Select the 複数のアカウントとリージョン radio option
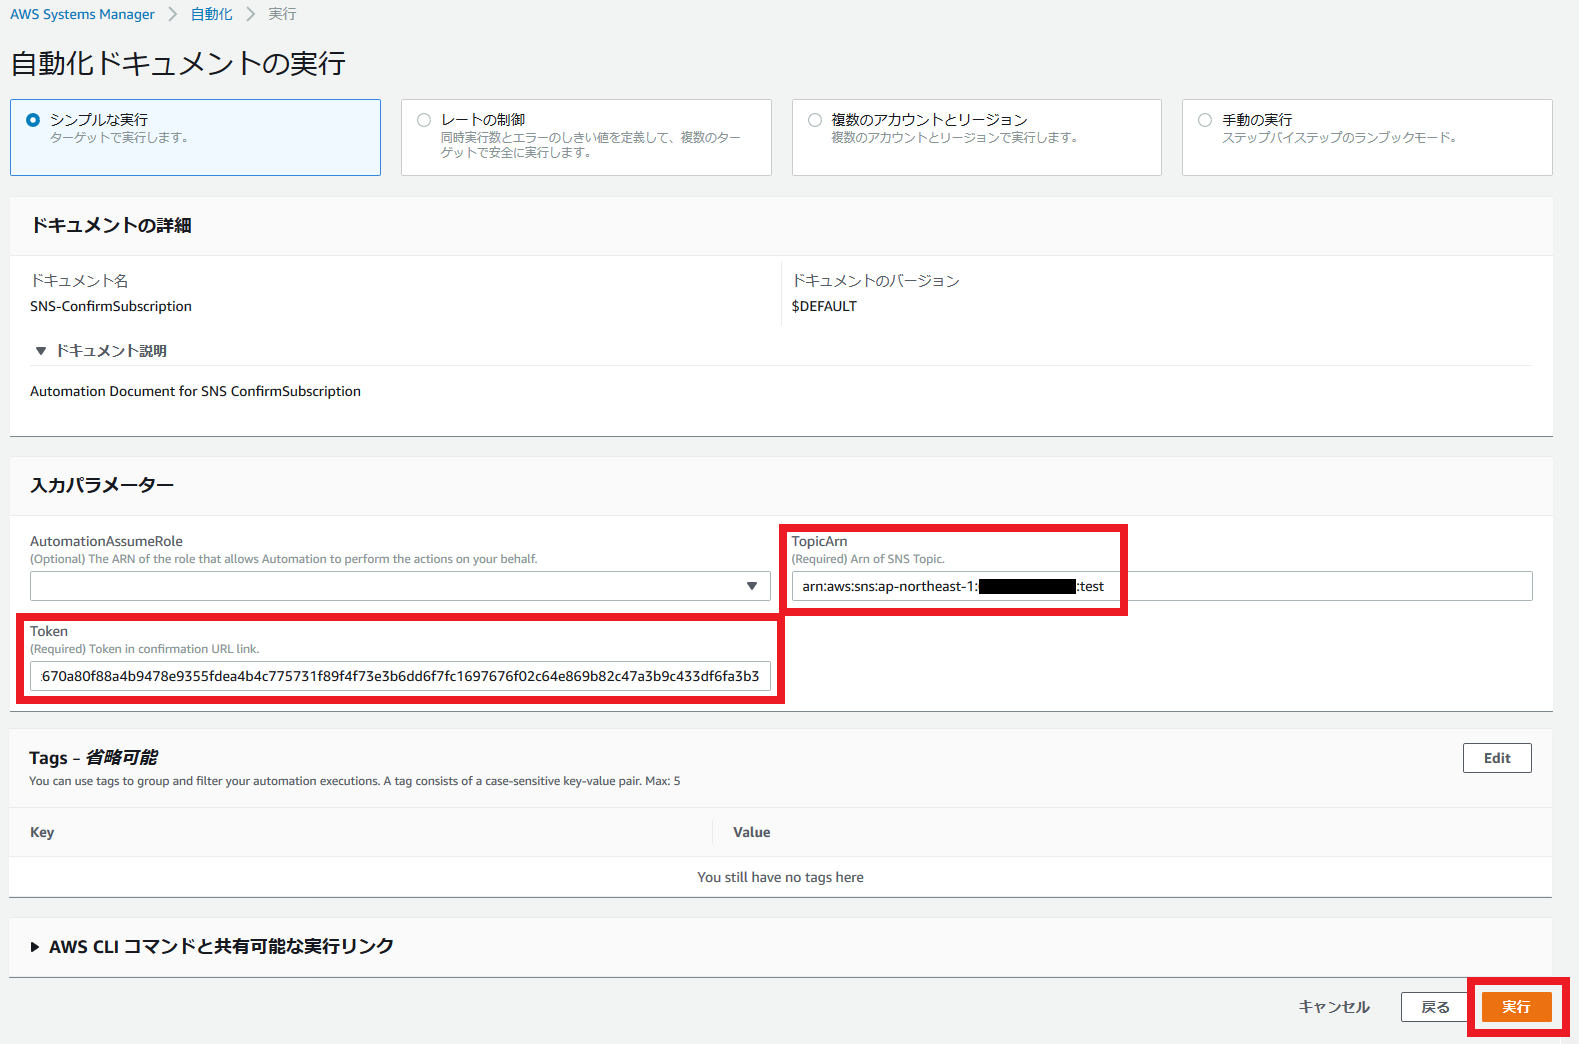 coord(815,120)
